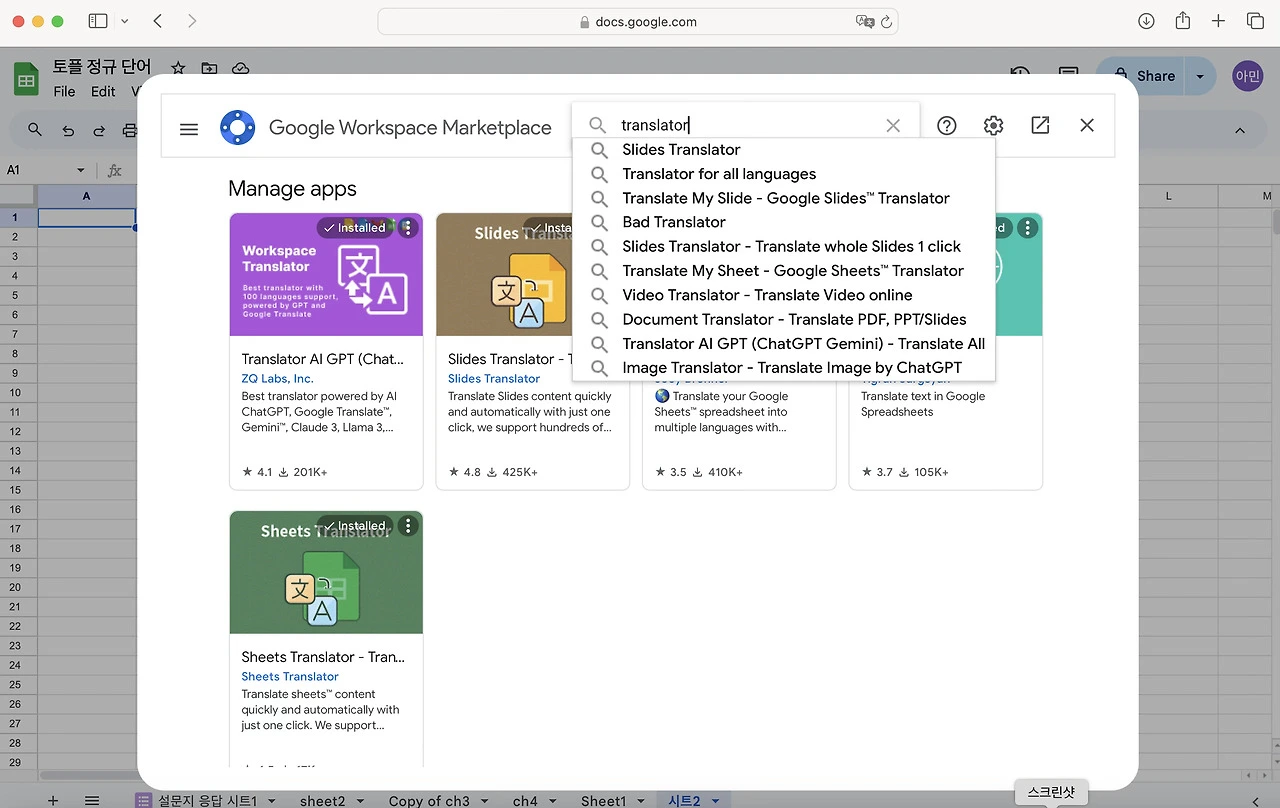This screenshot has width=1280, height=808.
Task: Pick Video Translator - Translate Video online
Action: point(784,295)
